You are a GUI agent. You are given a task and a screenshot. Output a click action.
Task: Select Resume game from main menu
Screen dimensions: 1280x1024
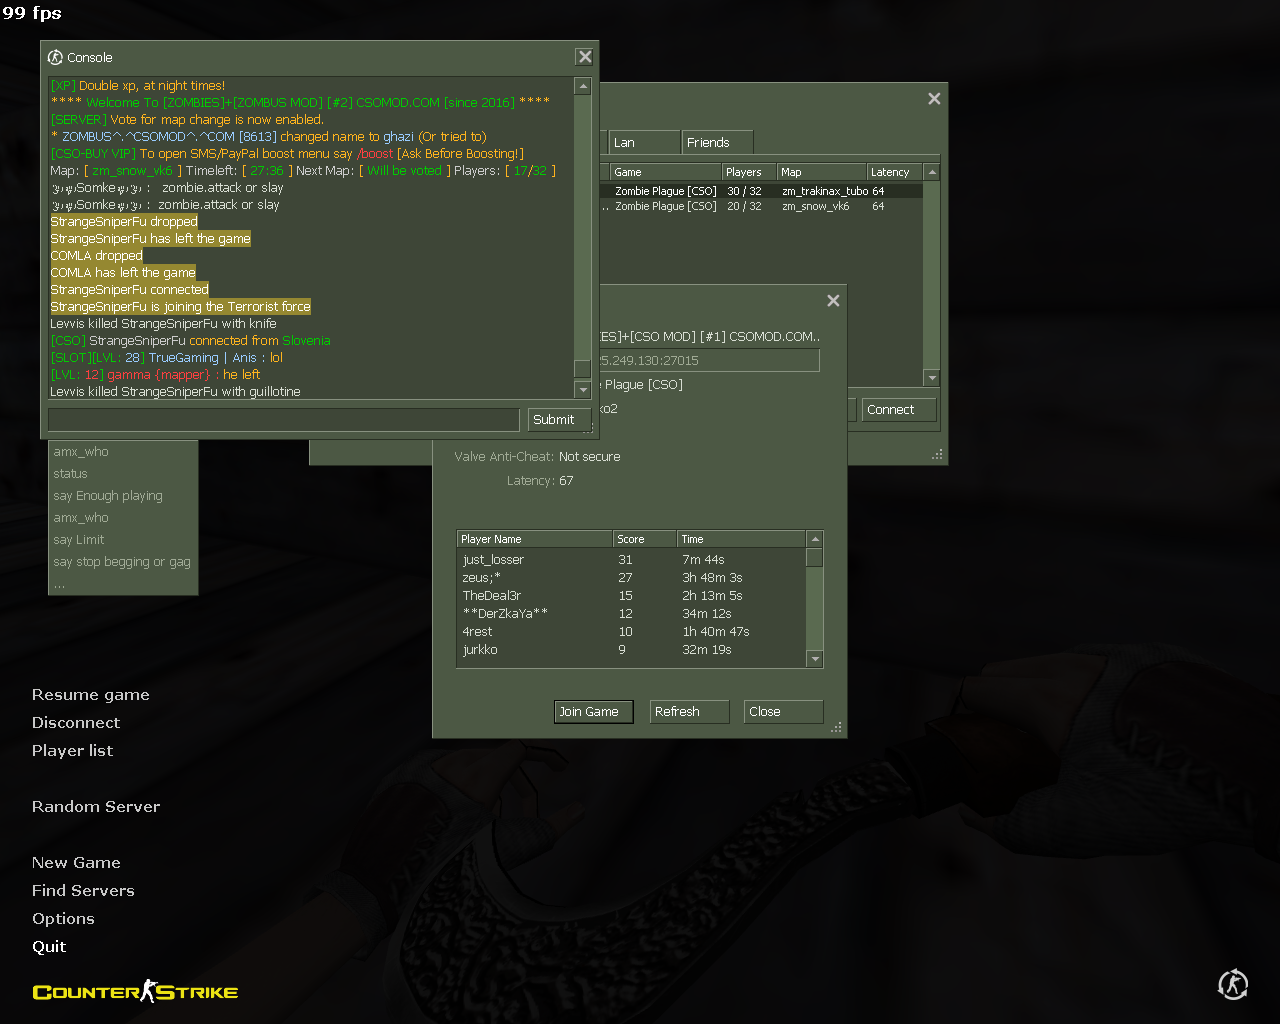coord(90,695)
